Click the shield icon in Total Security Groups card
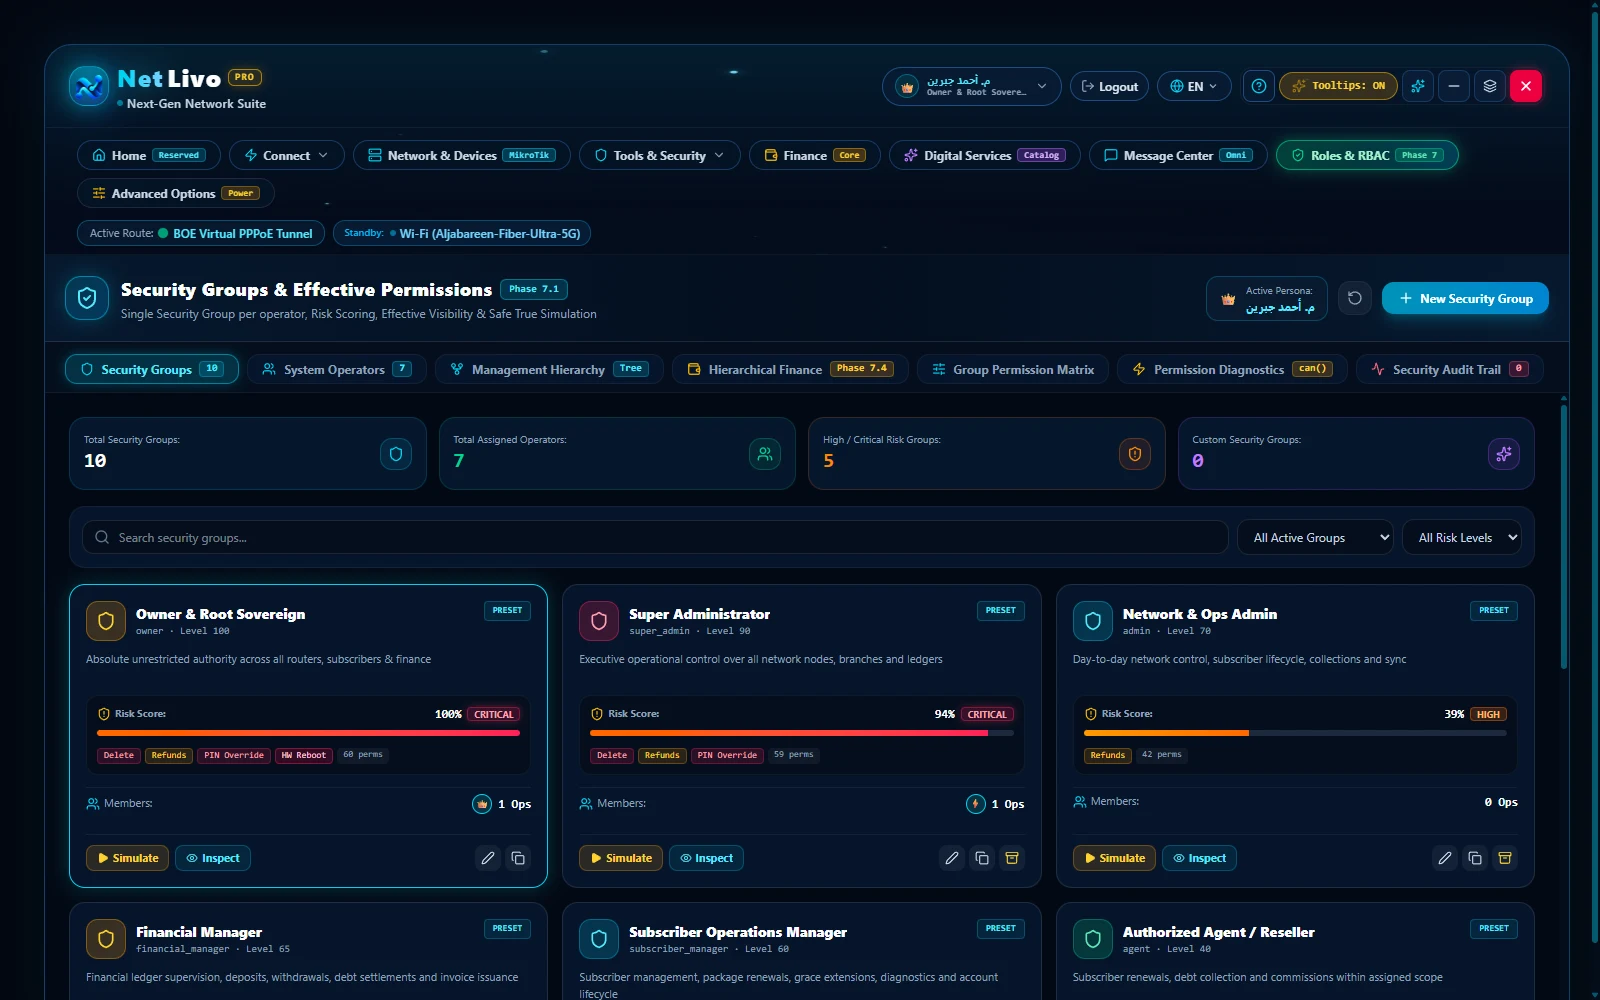 [x=396, y=454]
